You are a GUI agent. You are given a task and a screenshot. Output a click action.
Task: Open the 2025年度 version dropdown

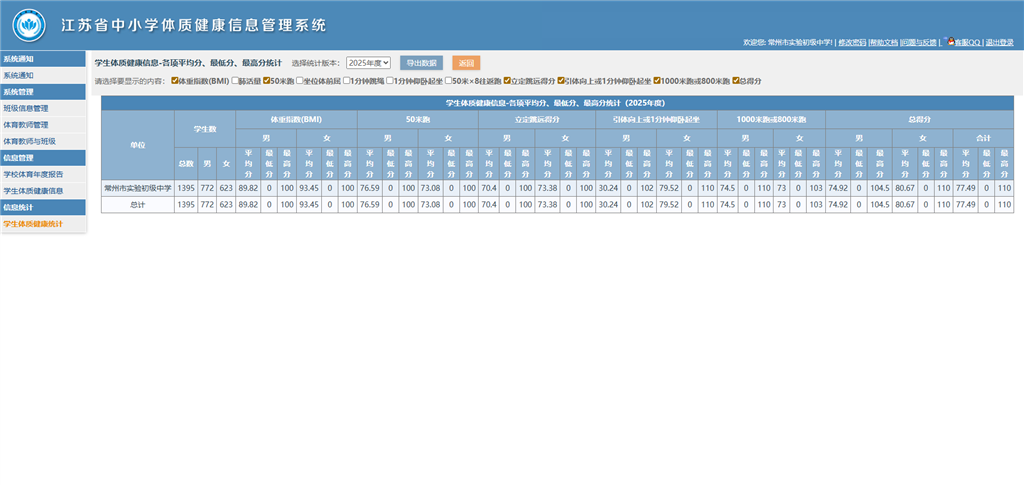pos(368,62)
